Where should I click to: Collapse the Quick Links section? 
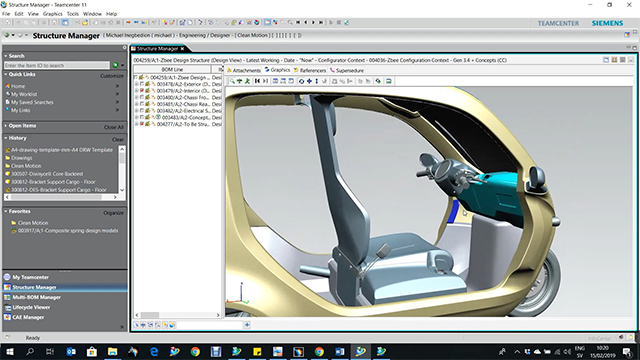tap(6, 74)
